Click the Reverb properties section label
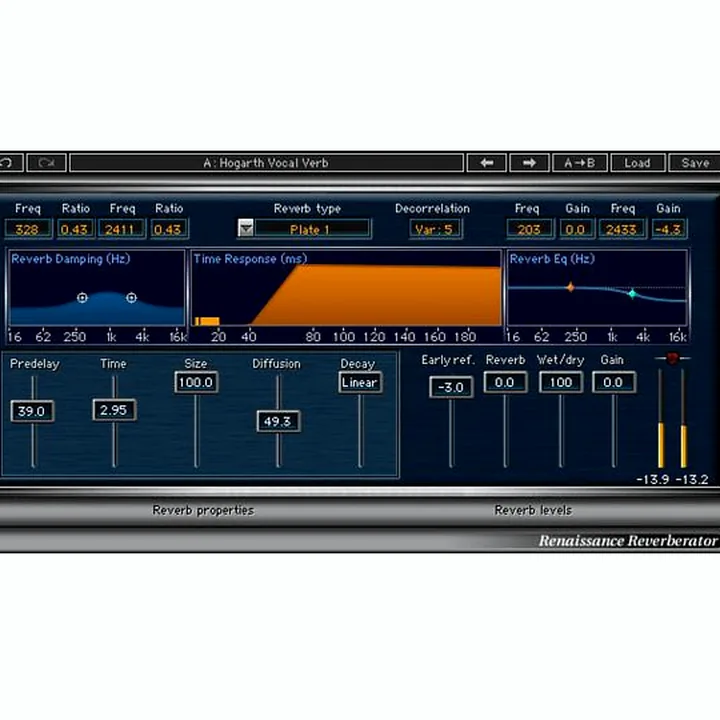 [203, 511]
